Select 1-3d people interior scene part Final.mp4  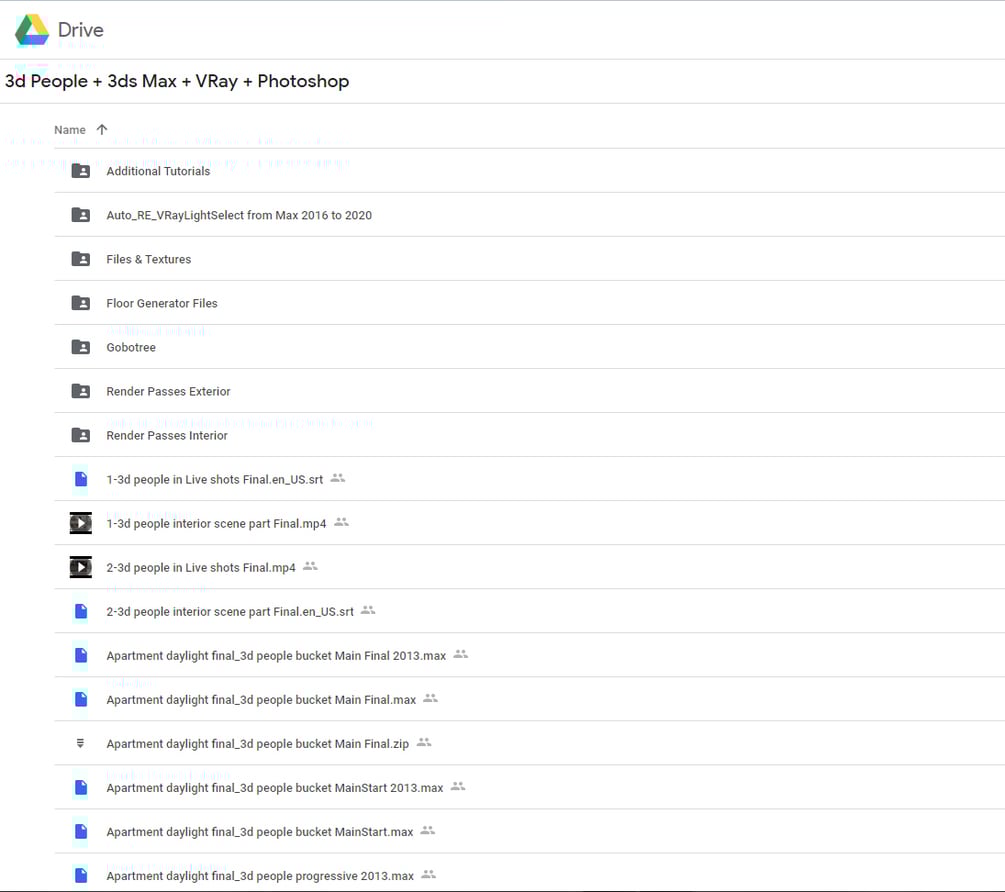coord(217,524)
